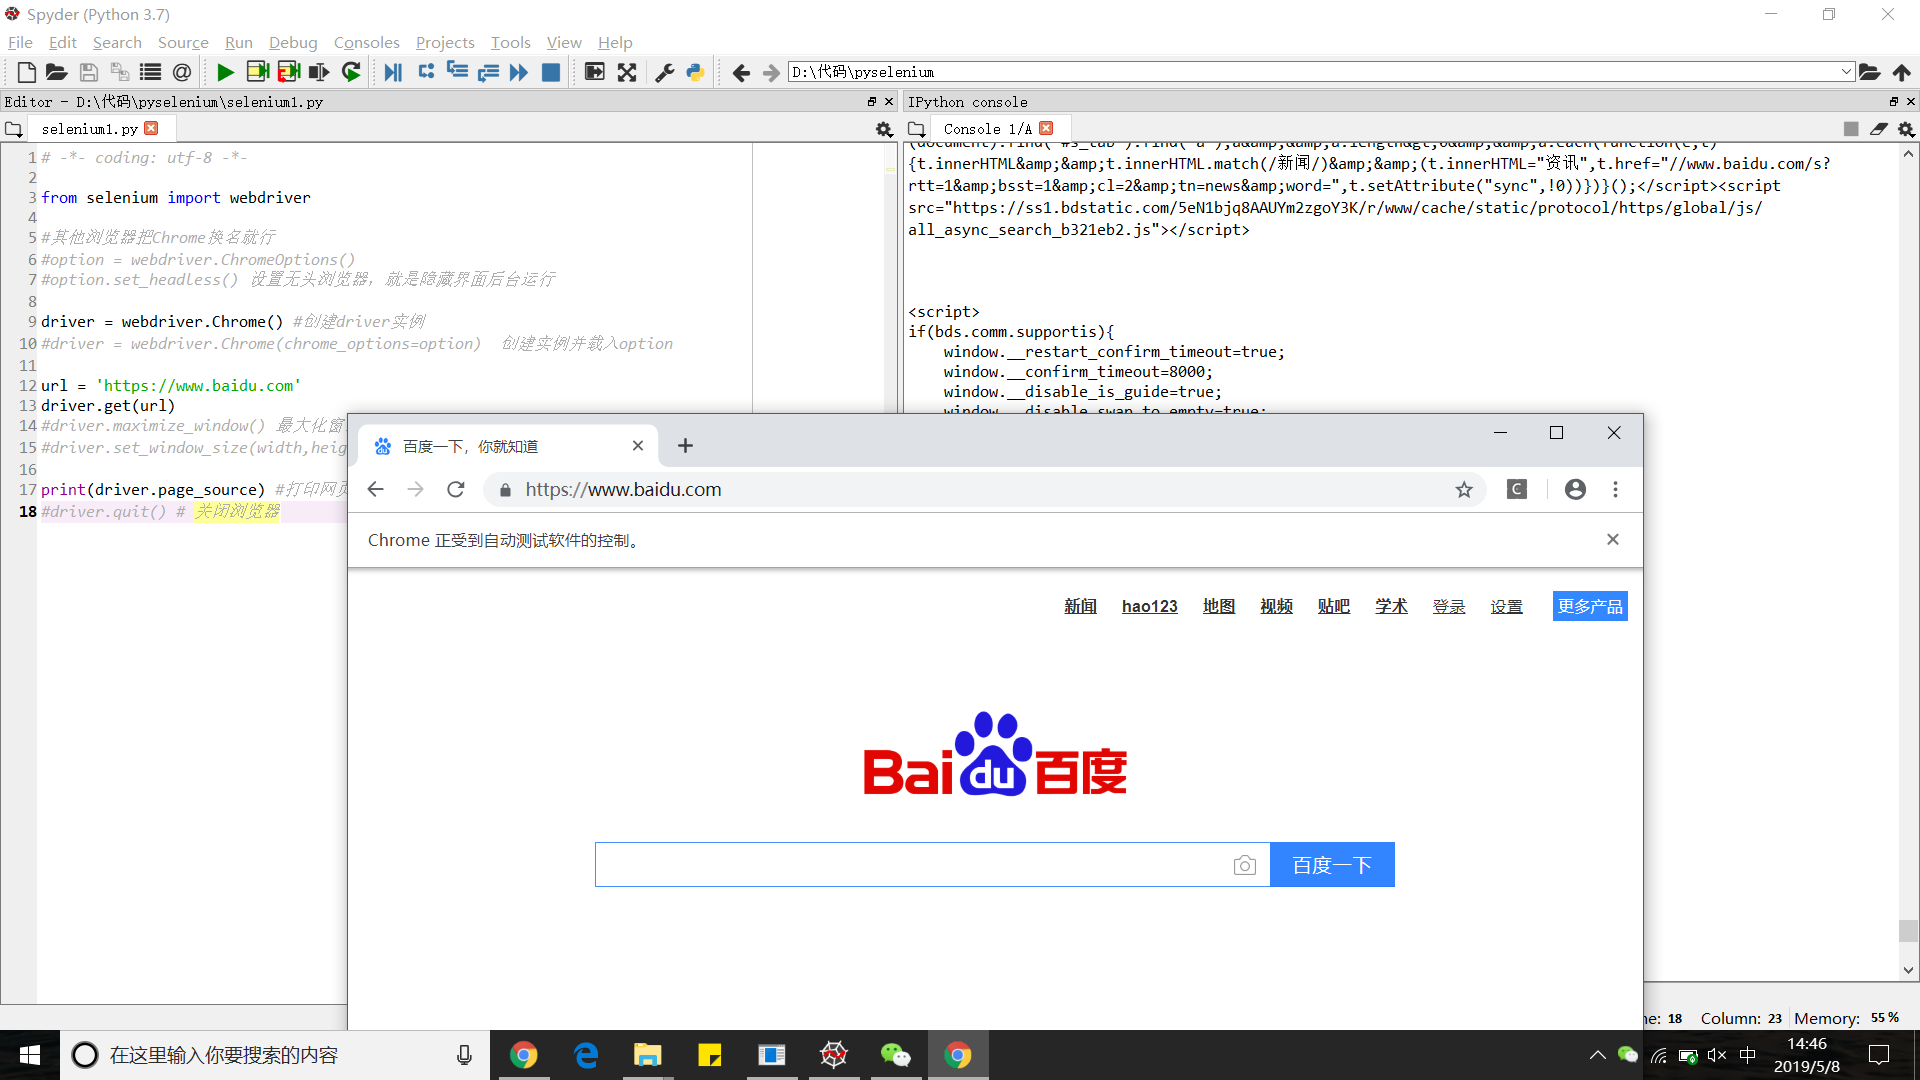
Task: Open the Print/list icon in toolbar
Action: point(150,72)
